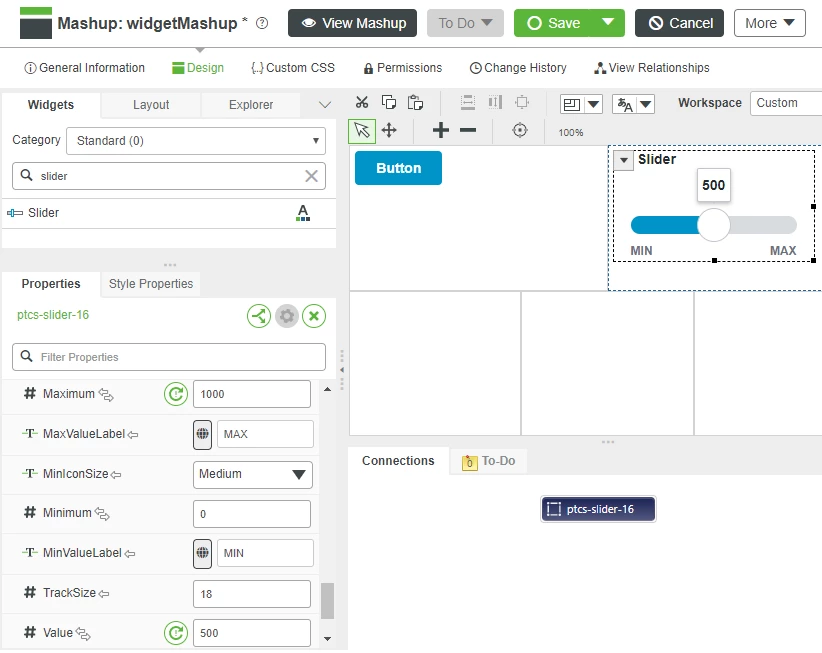The width and height of the screenshot is (822, 653).
Task: Click the binding arrow next to TrackSize
Action: pyautogui.click(x=104, y=593)
